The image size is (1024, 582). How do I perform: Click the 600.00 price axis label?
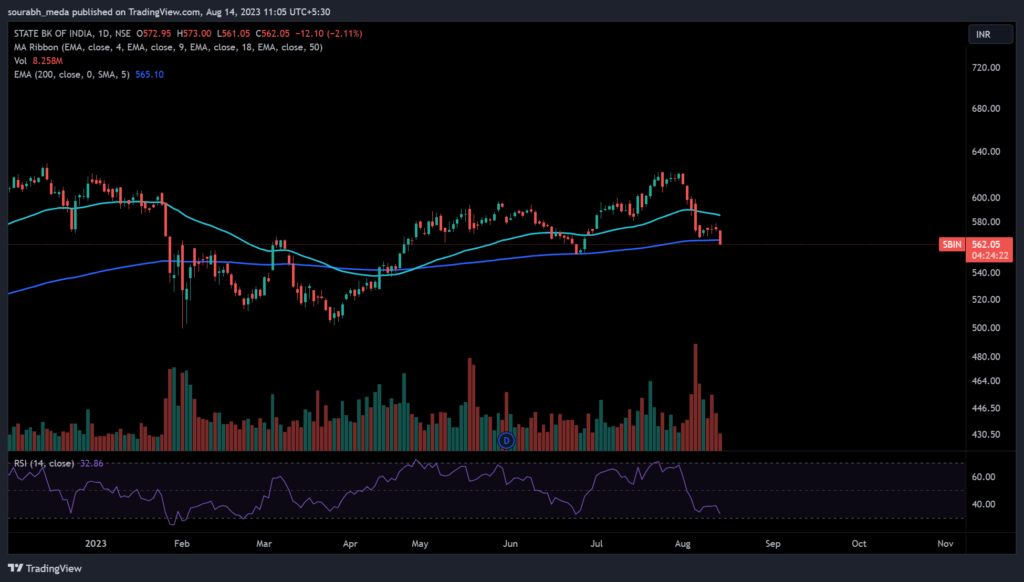[x=985, y=197]
